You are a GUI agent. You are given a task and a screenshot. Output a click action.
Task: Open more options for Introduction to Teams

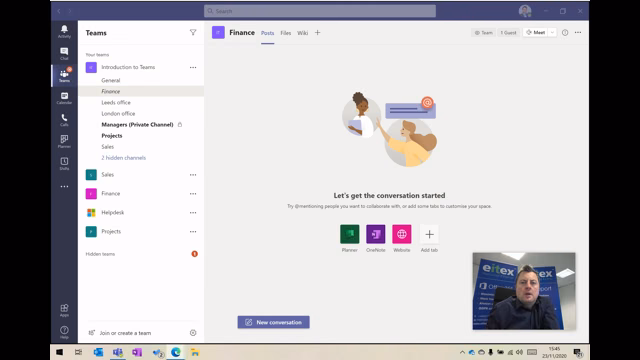pos(193,67)
